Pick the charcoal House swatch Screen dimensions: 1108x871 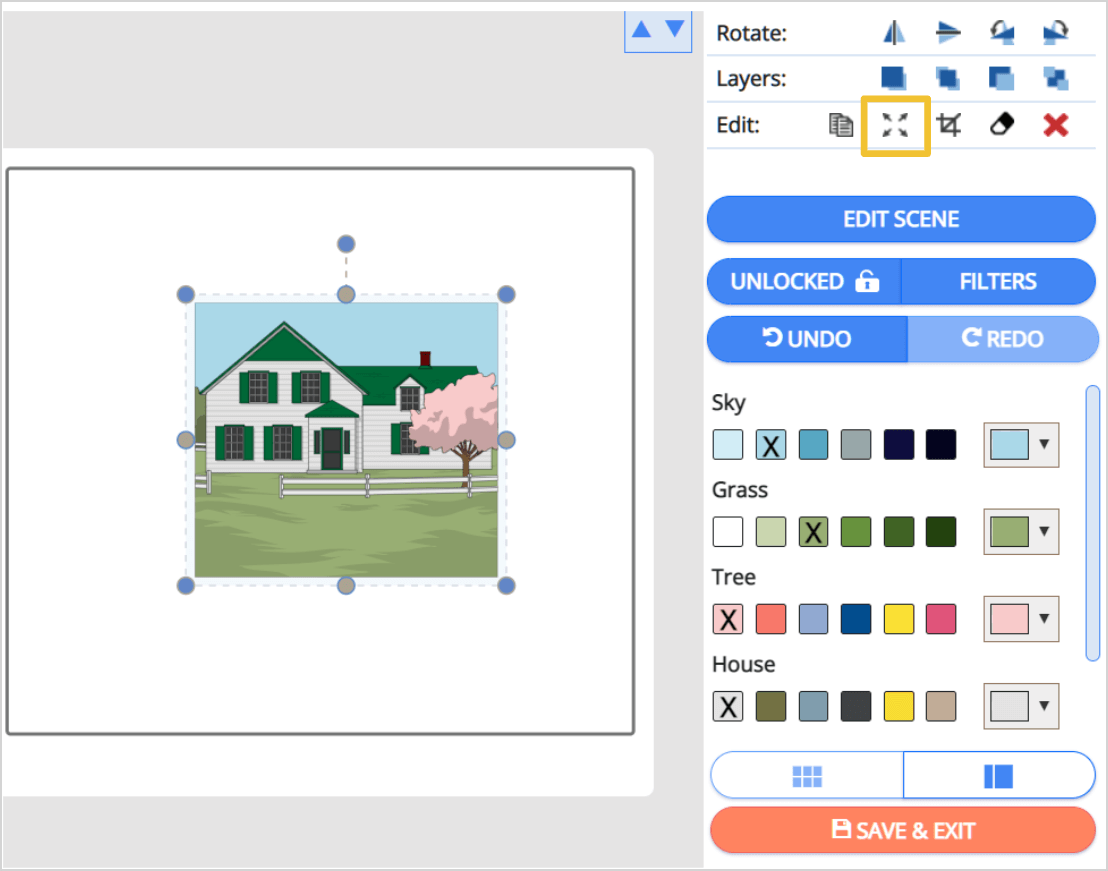[856, 706]
